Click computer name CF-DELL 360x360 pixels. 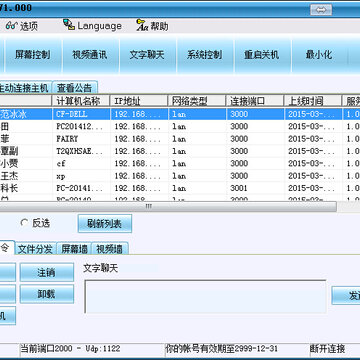(72, 114)
